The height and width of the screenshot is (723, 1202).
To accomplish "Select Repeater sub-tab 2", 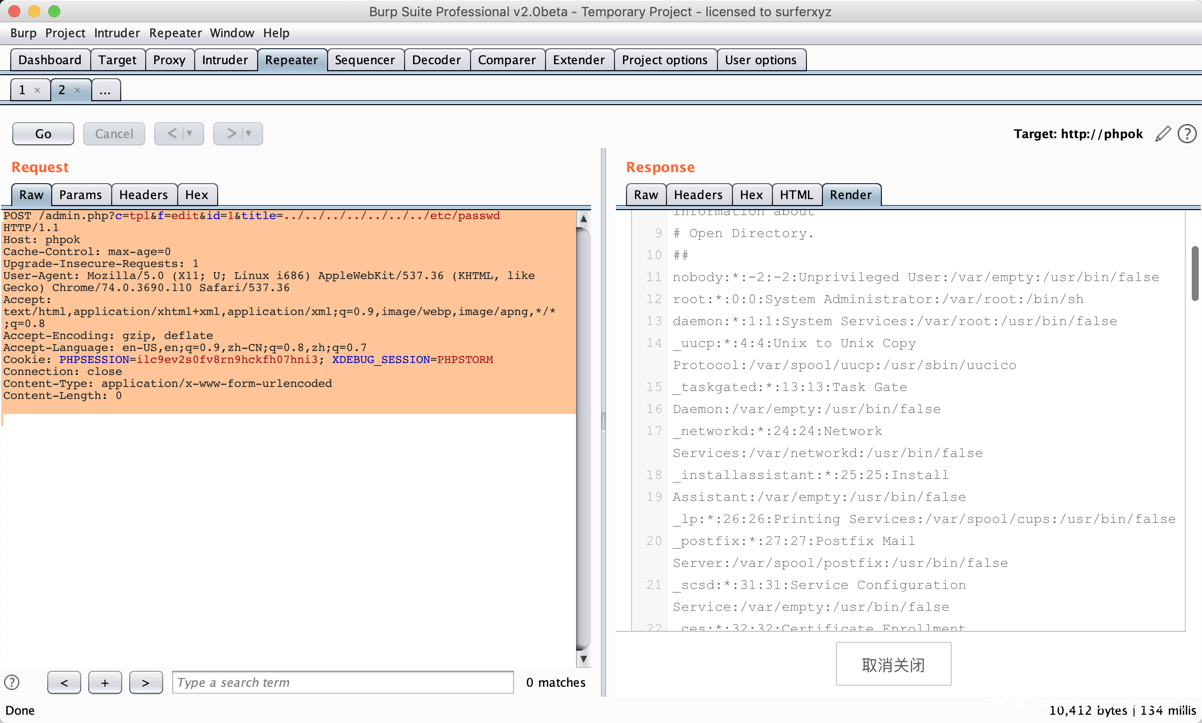I will click(x=62, y=90).
